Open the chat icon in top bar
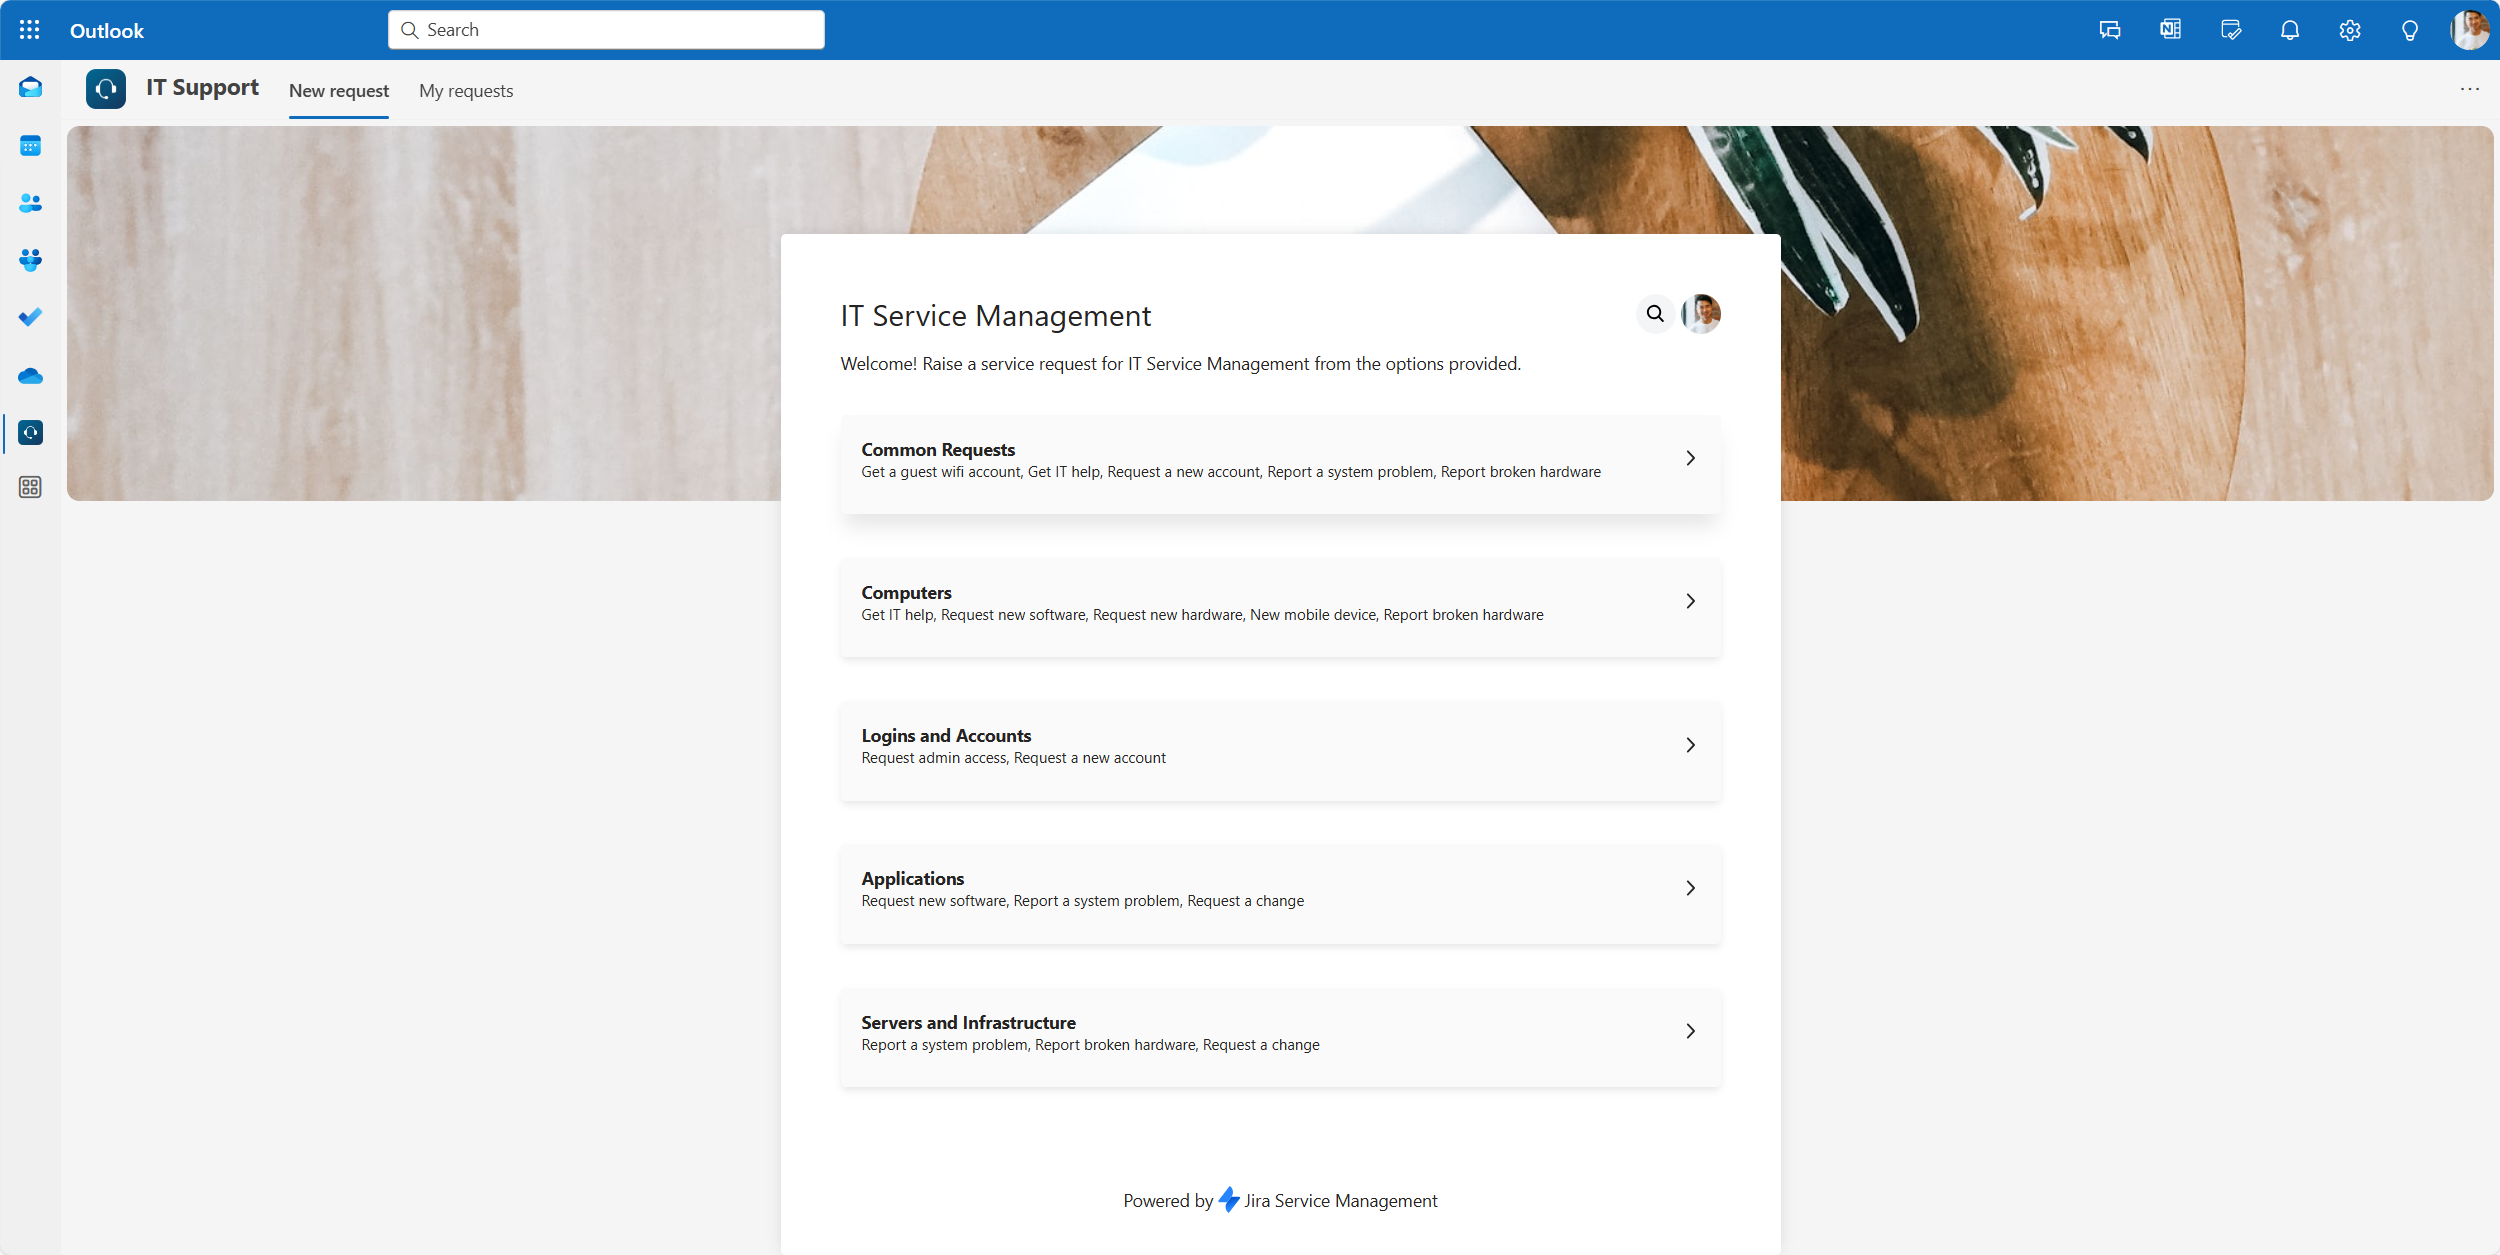 (2110, 30)
